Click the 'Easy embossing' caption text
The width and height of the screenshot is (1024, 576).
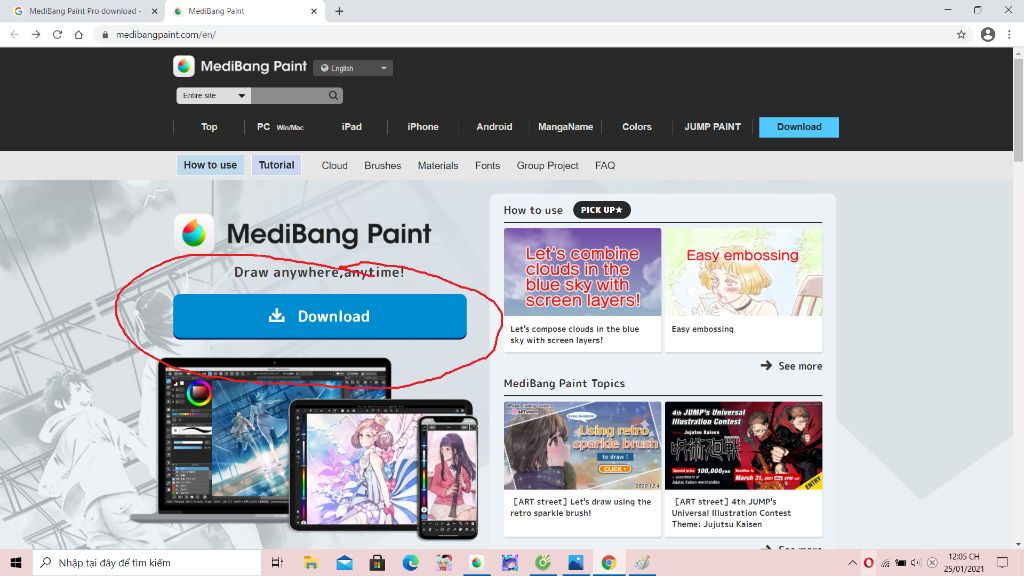[703, 329]
